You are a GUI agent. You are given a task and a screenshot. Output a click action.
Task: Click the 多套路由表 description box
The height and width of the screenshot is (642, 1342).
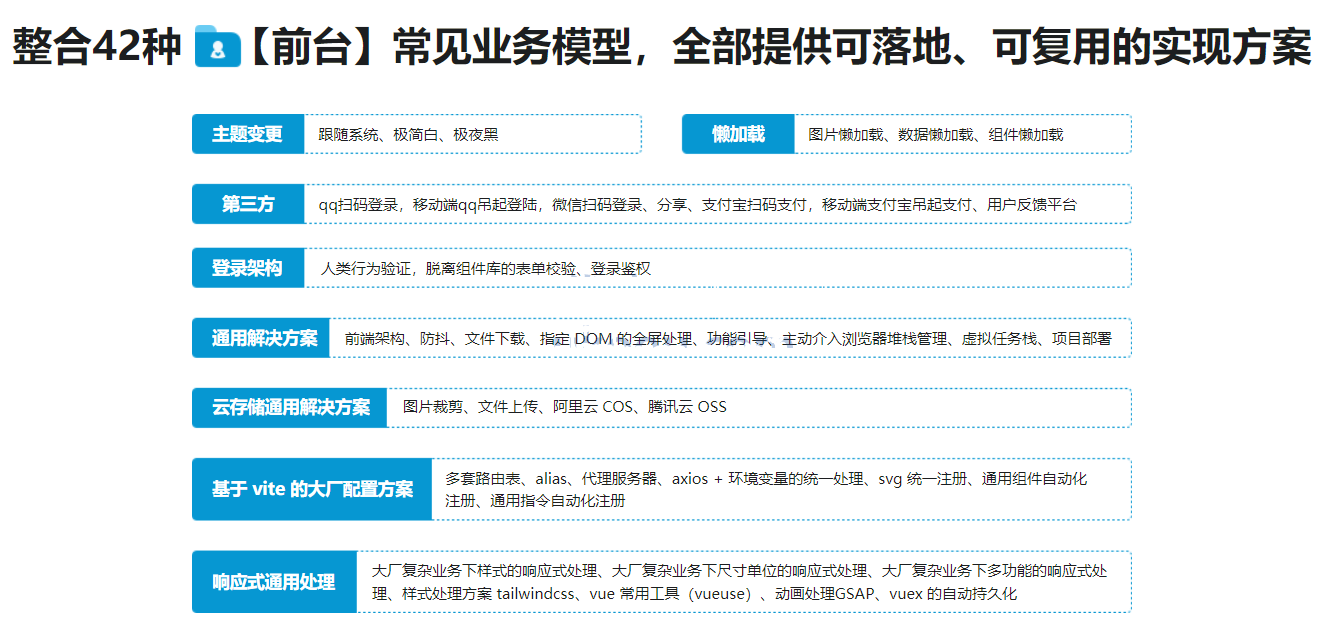[x=780, y=489]
